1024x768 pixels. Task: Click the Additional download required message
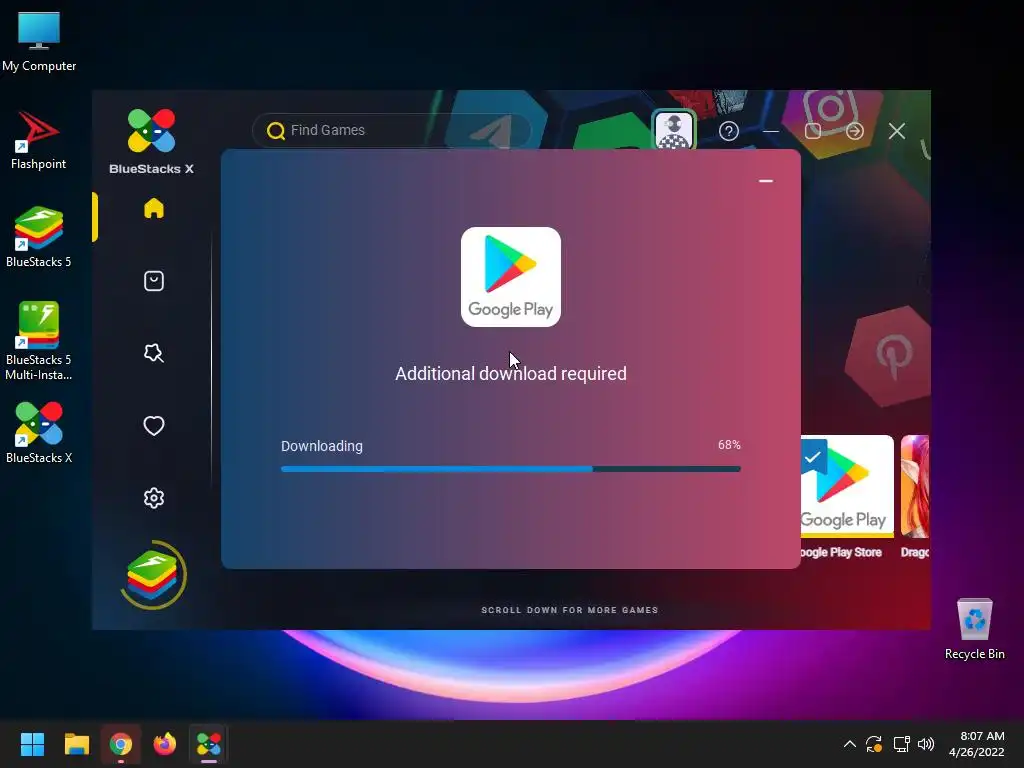click(x=511, y=374)
